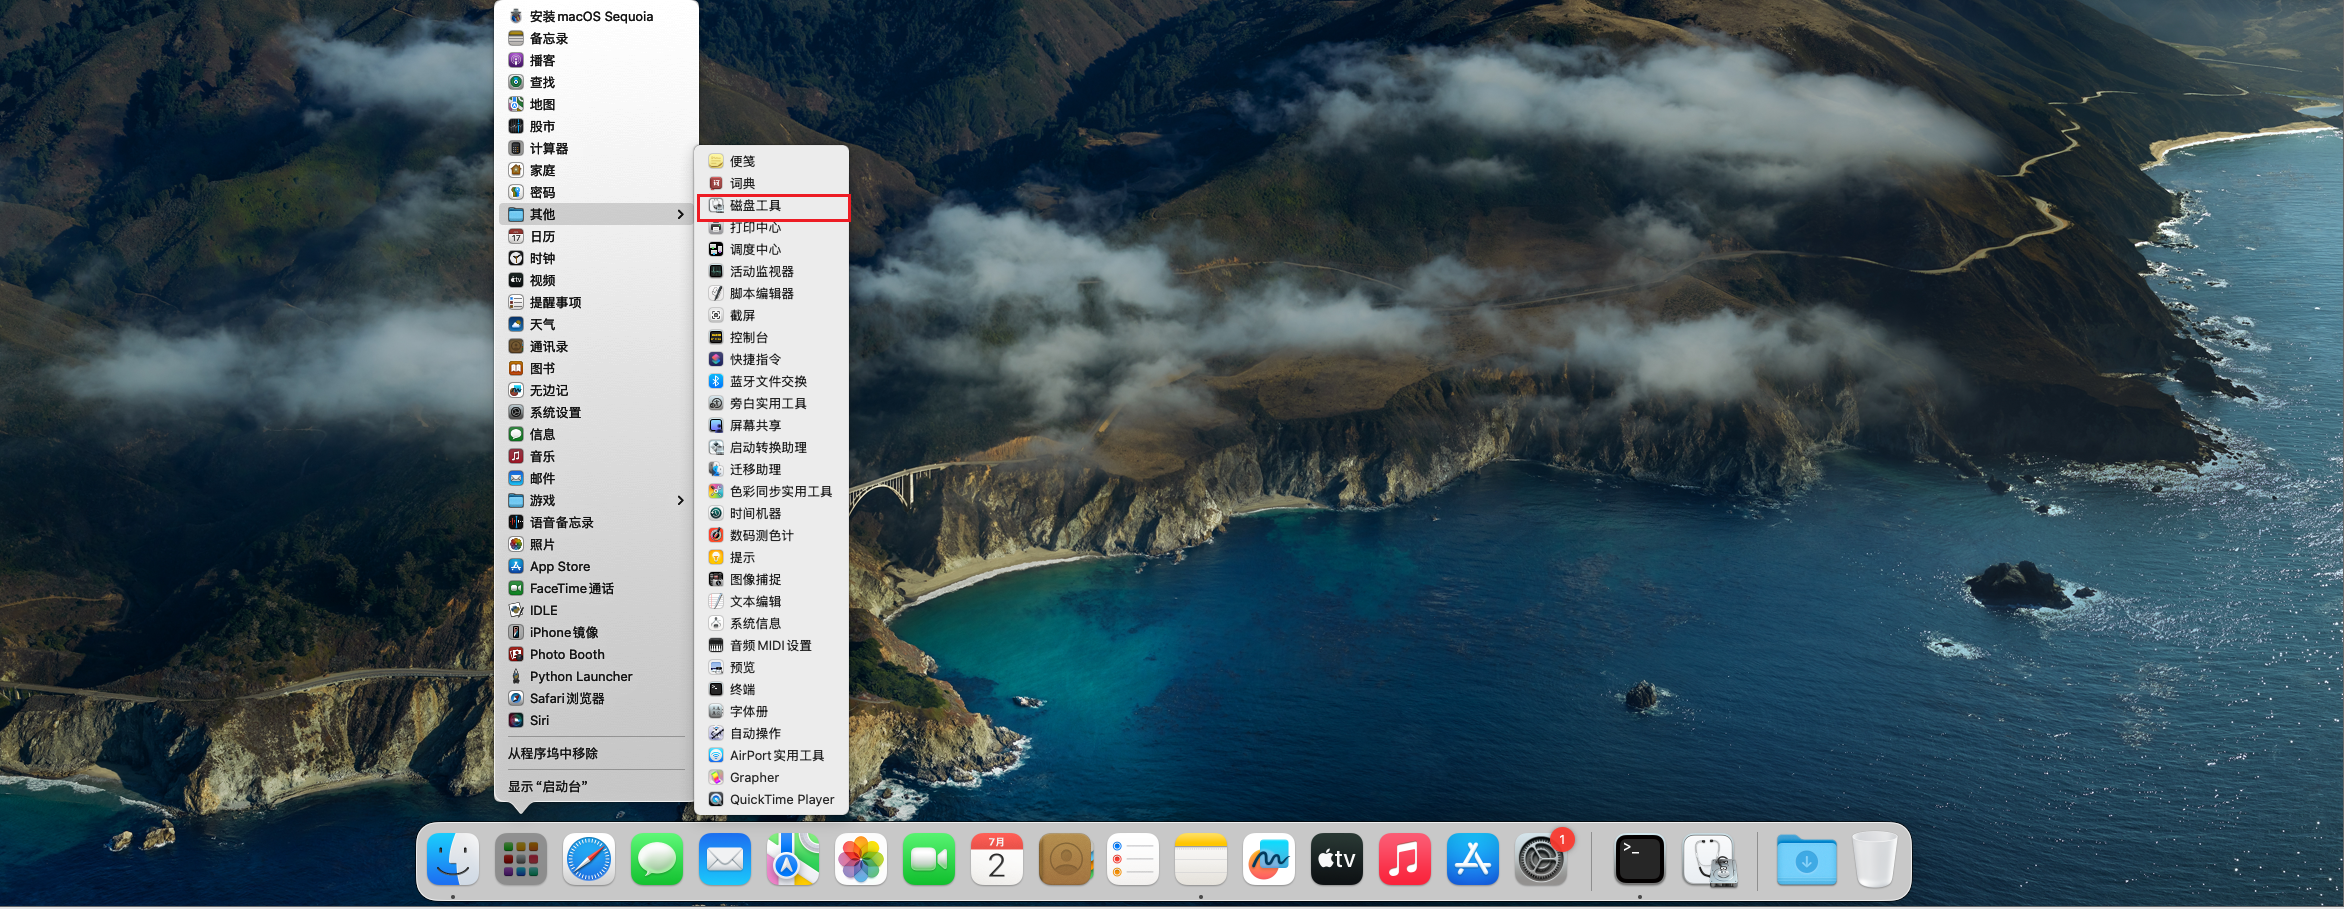This screenshot has height=909, width=2344.
Task: Click the 便笺 sticky notes icon
Action: [x=716, y=161]
